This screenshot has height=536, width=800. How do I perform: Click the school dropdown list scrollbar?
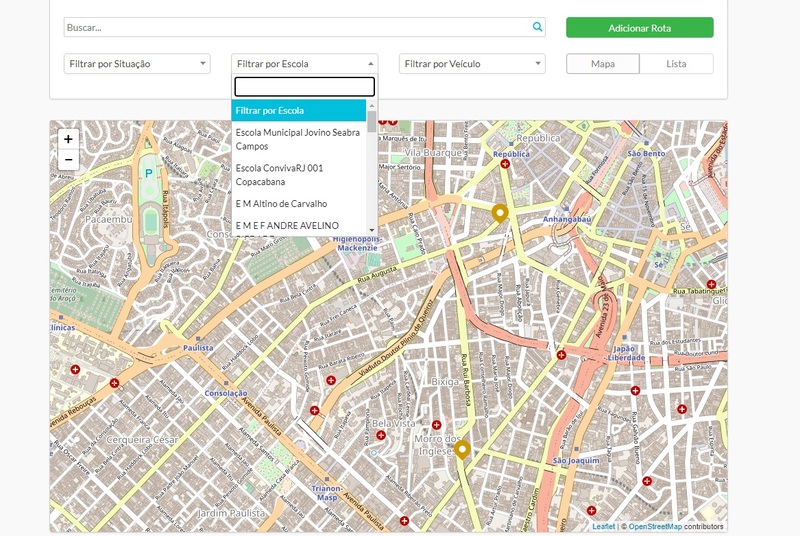click(x=372, y=122)
